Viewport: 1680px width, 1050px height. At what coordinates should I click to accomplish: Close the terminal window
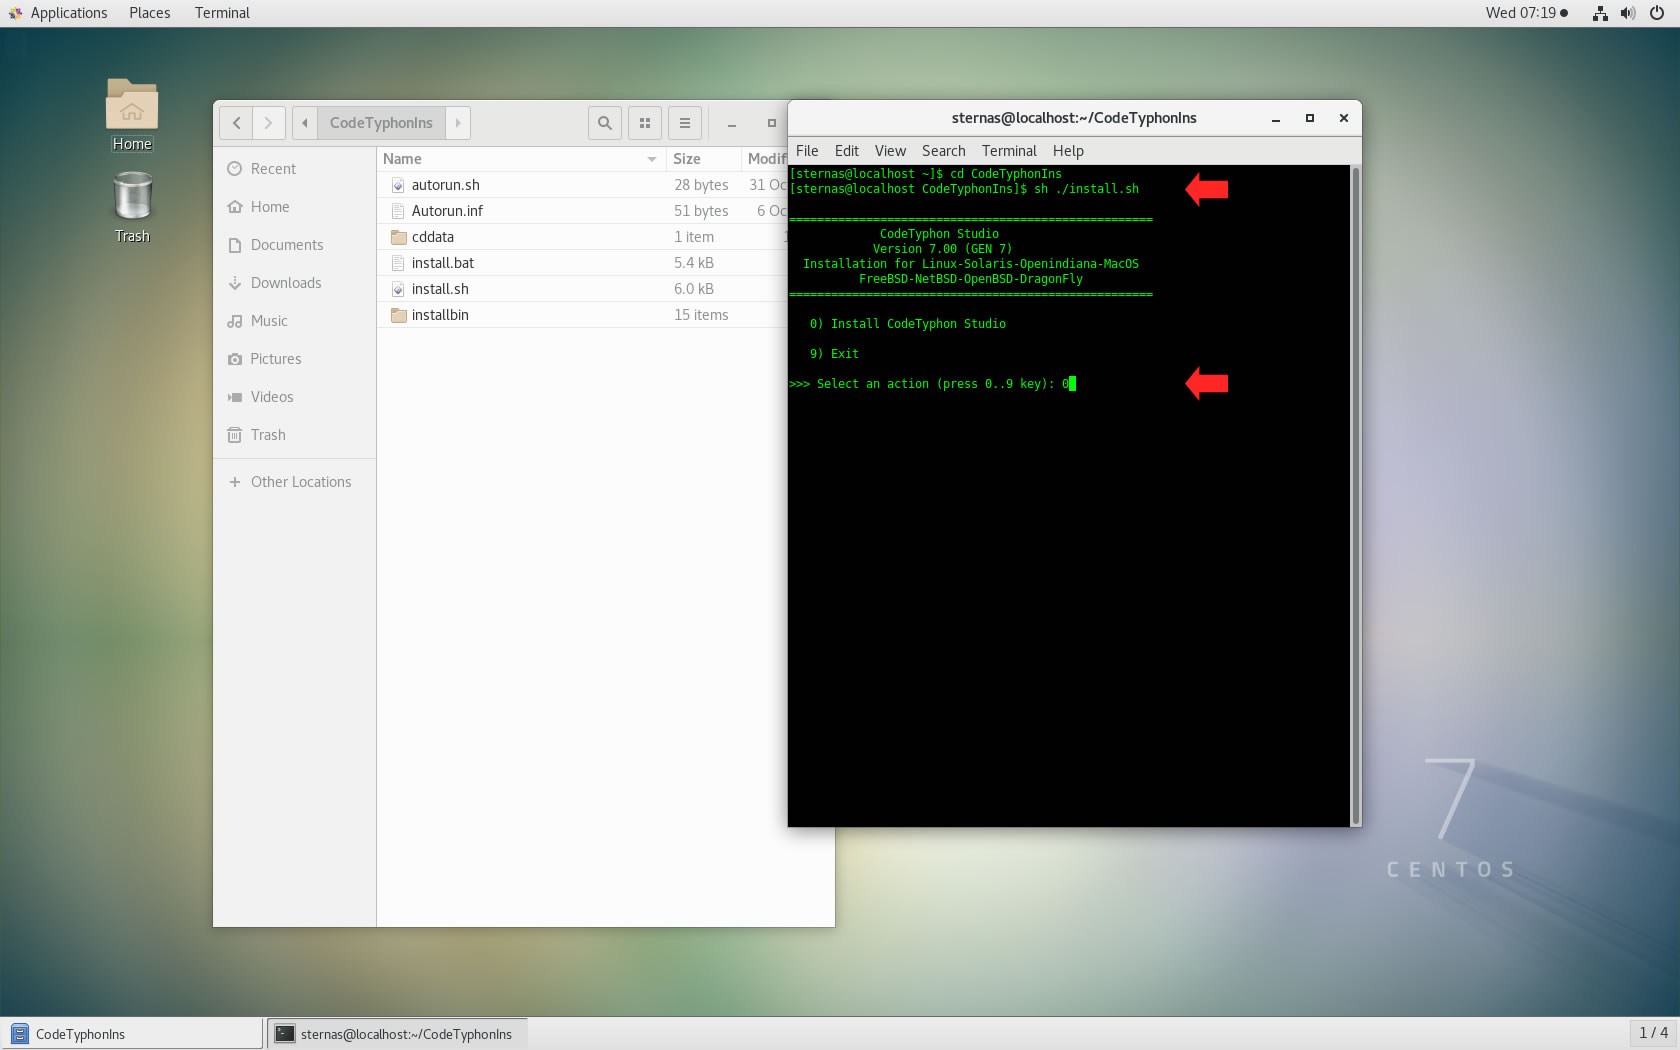1344,118
